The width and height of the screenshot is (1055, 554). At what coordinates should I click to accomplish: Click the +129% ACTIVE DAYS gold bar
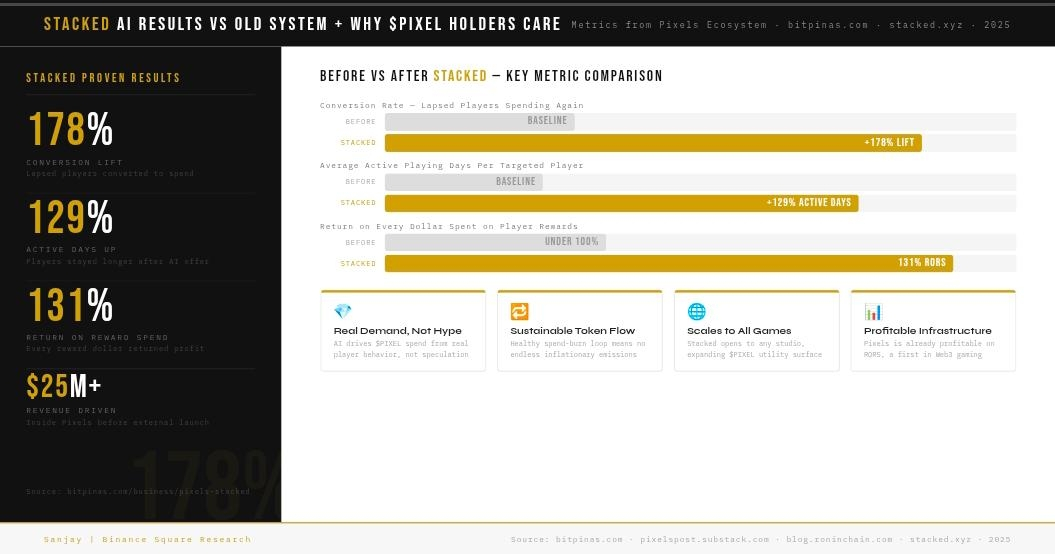[622, 203]
